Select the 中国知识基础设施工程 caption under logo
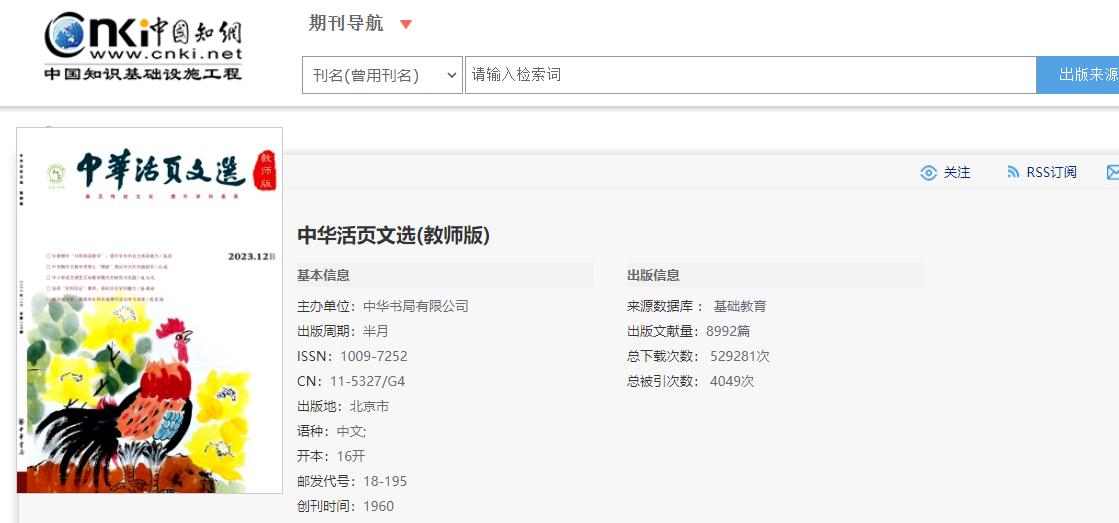1119x523 pixels. [x=143, y=73]
